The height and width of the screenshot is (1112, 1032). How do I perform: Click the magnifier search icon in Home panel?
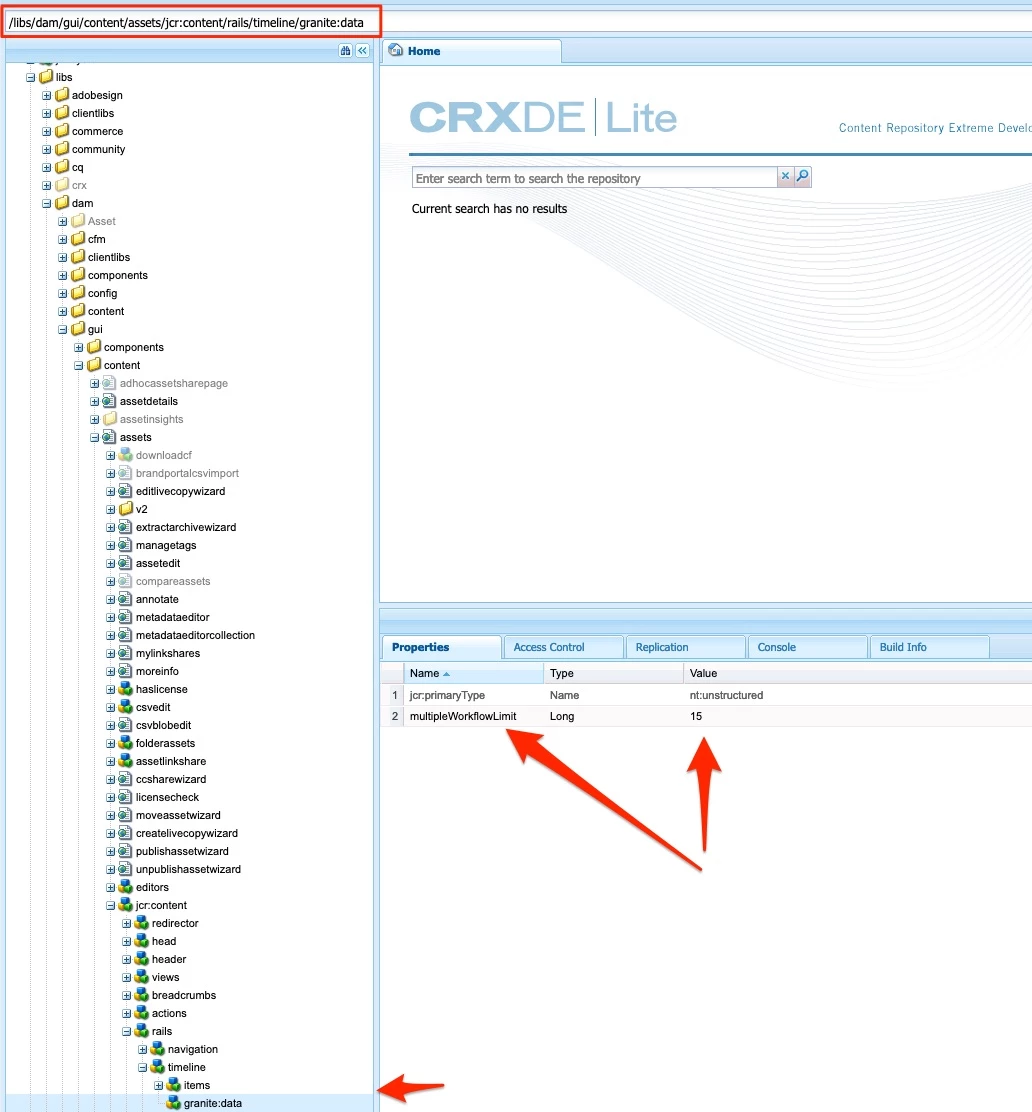click(802, 177)
